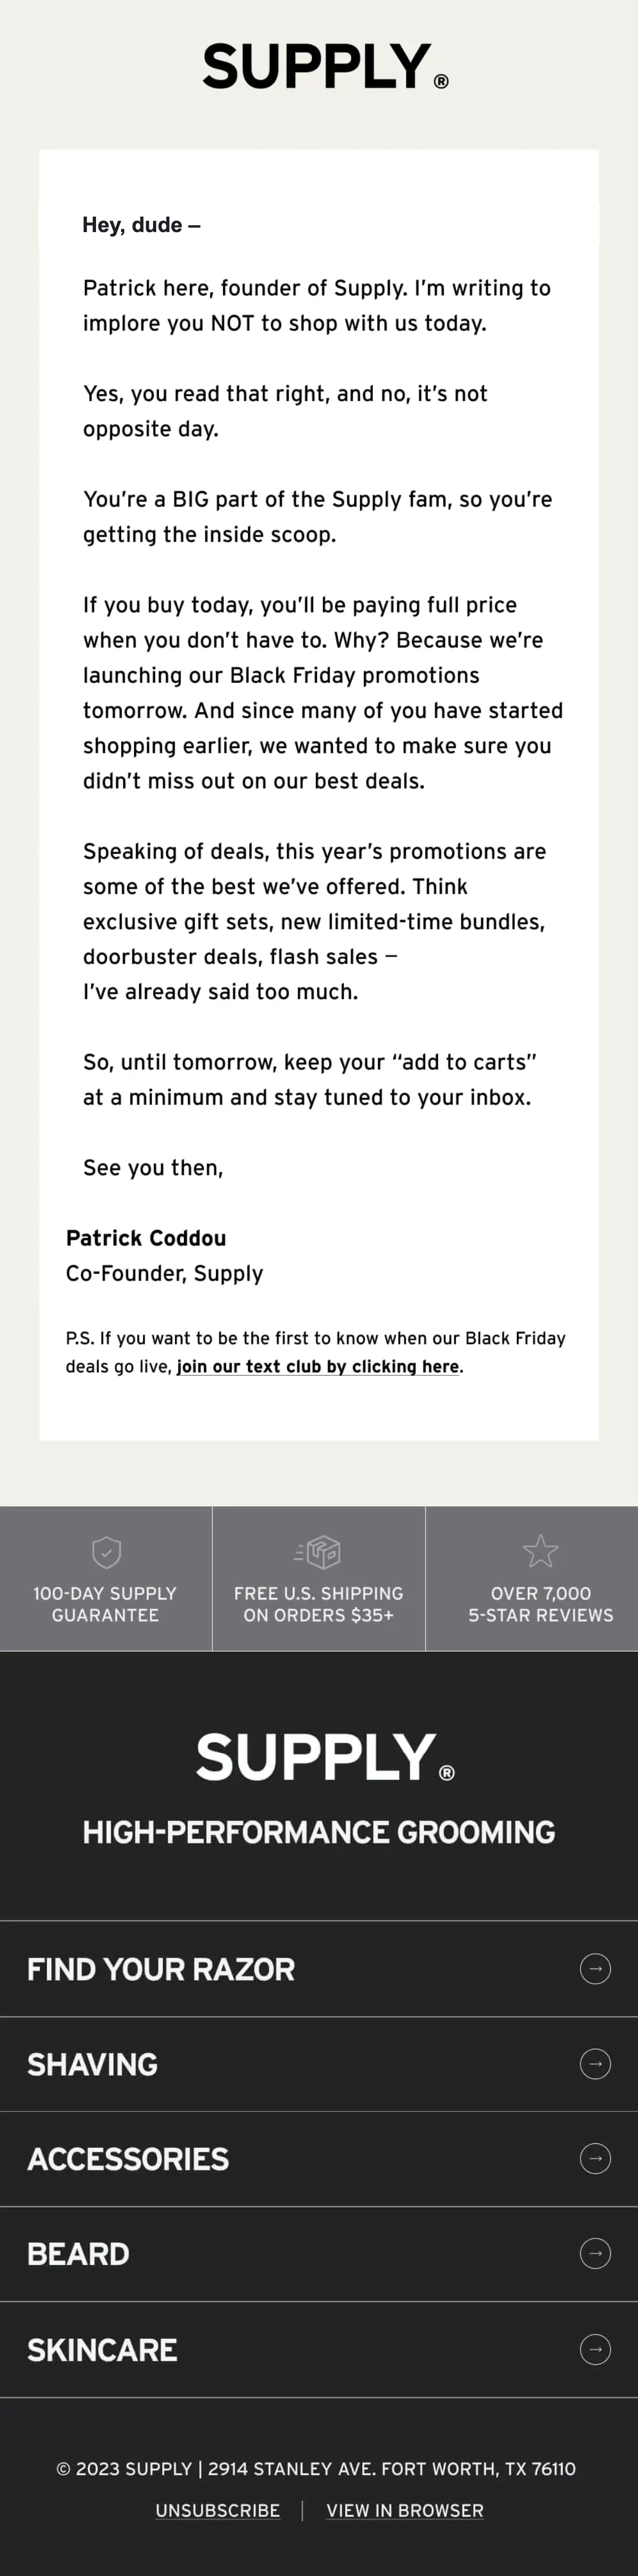Screen dimensions: 638x2576
Task: Click the arrow circle beside Skincare
Action: (x=595, y=2349)
